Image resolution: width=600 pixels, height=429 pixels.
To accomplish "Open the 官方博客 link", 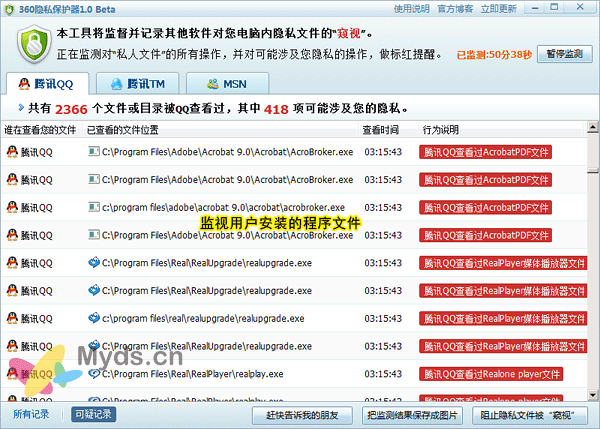I will coord(455,8).
